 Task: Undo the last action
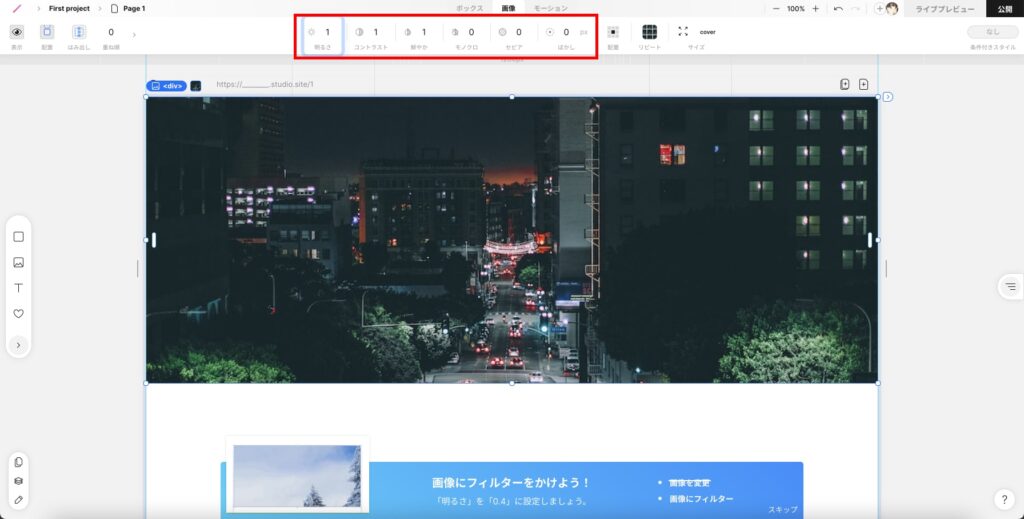point(838,8)
